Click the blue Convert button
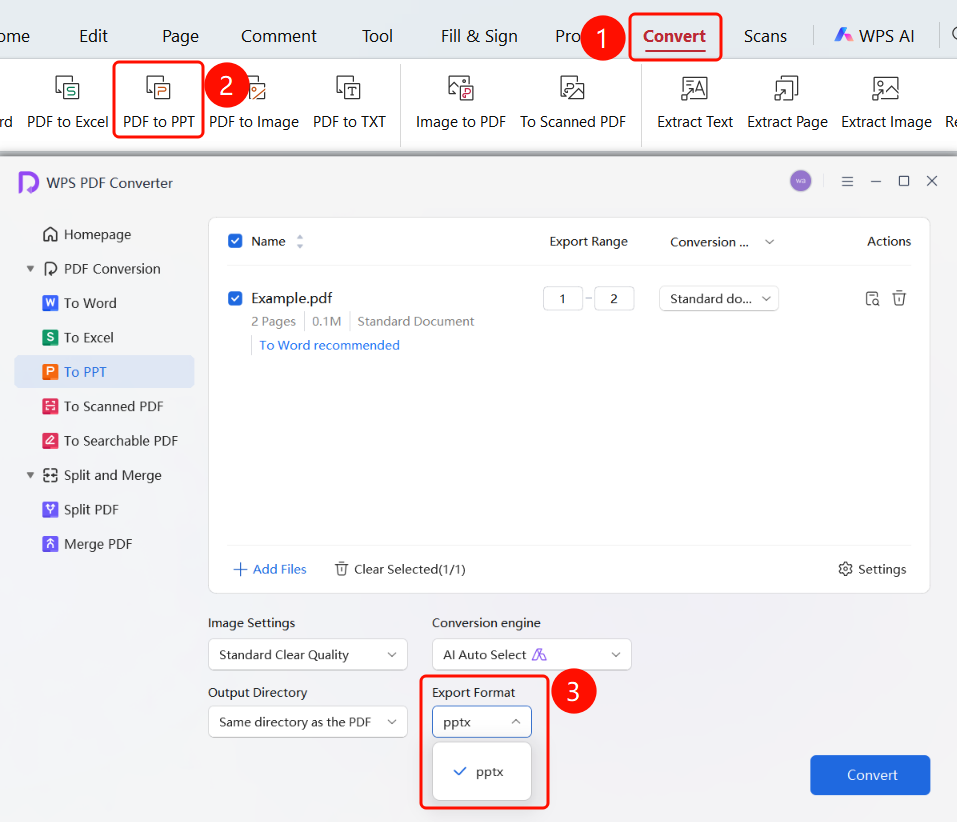 tap(870, 775)
